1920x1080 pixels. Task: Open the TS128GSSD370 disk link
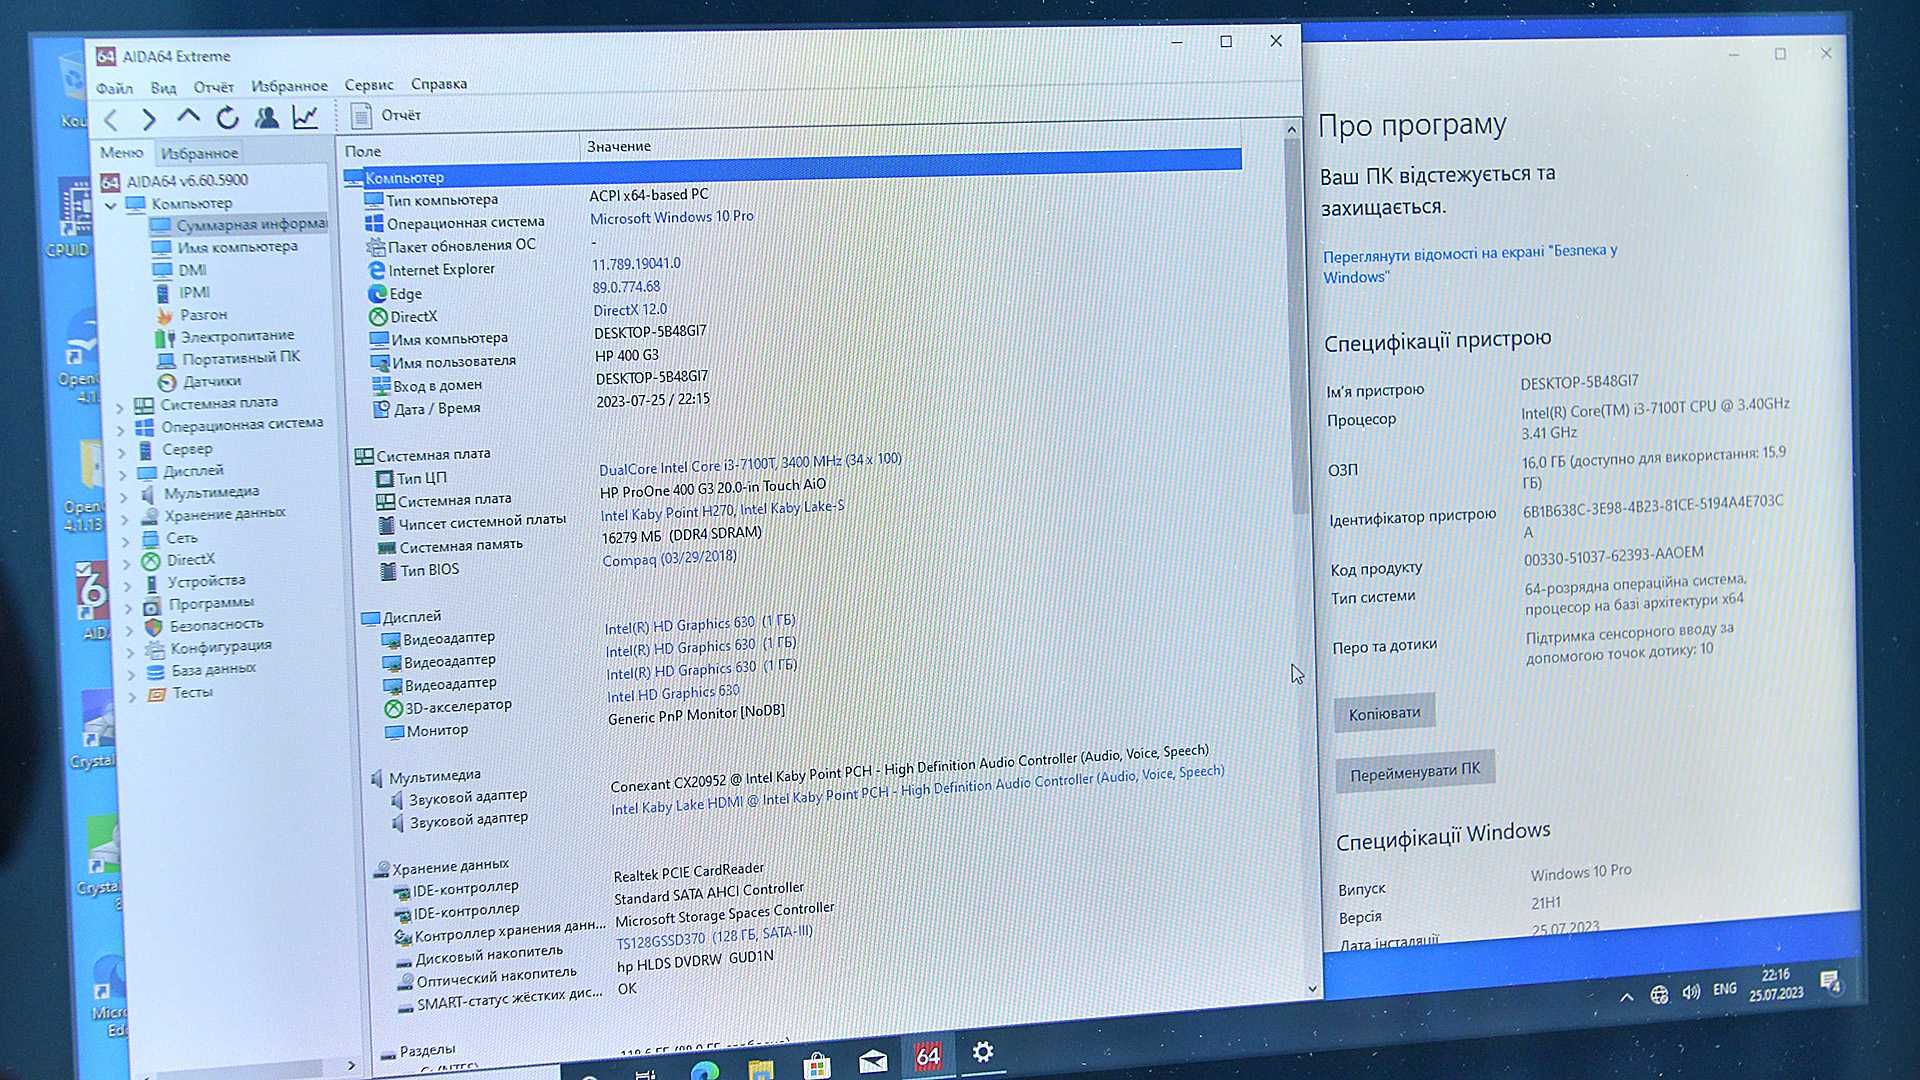[x=714, y=936]
